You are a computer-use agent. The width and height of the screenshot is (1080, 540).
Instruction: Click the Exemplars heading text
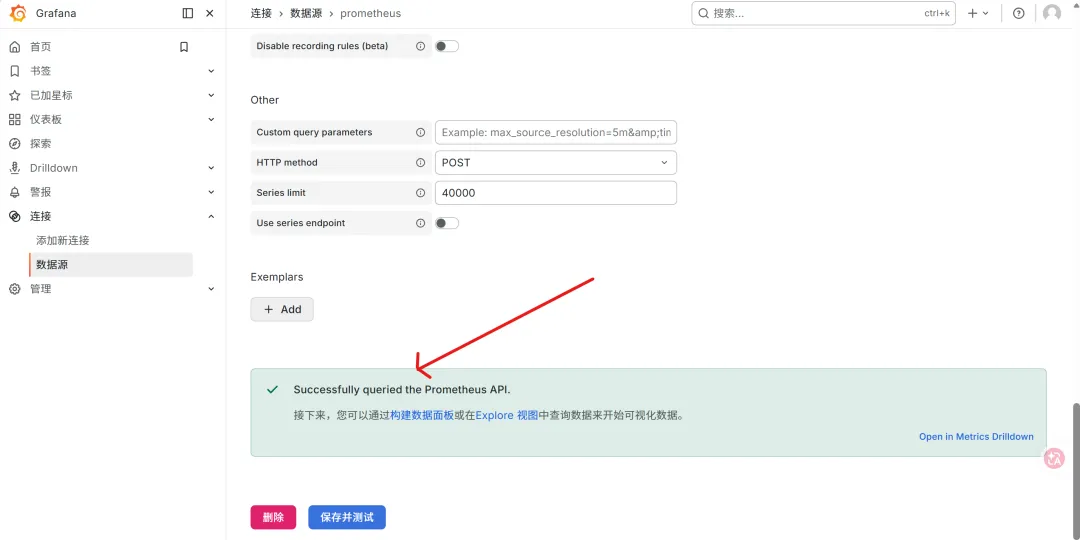point(277,277)
